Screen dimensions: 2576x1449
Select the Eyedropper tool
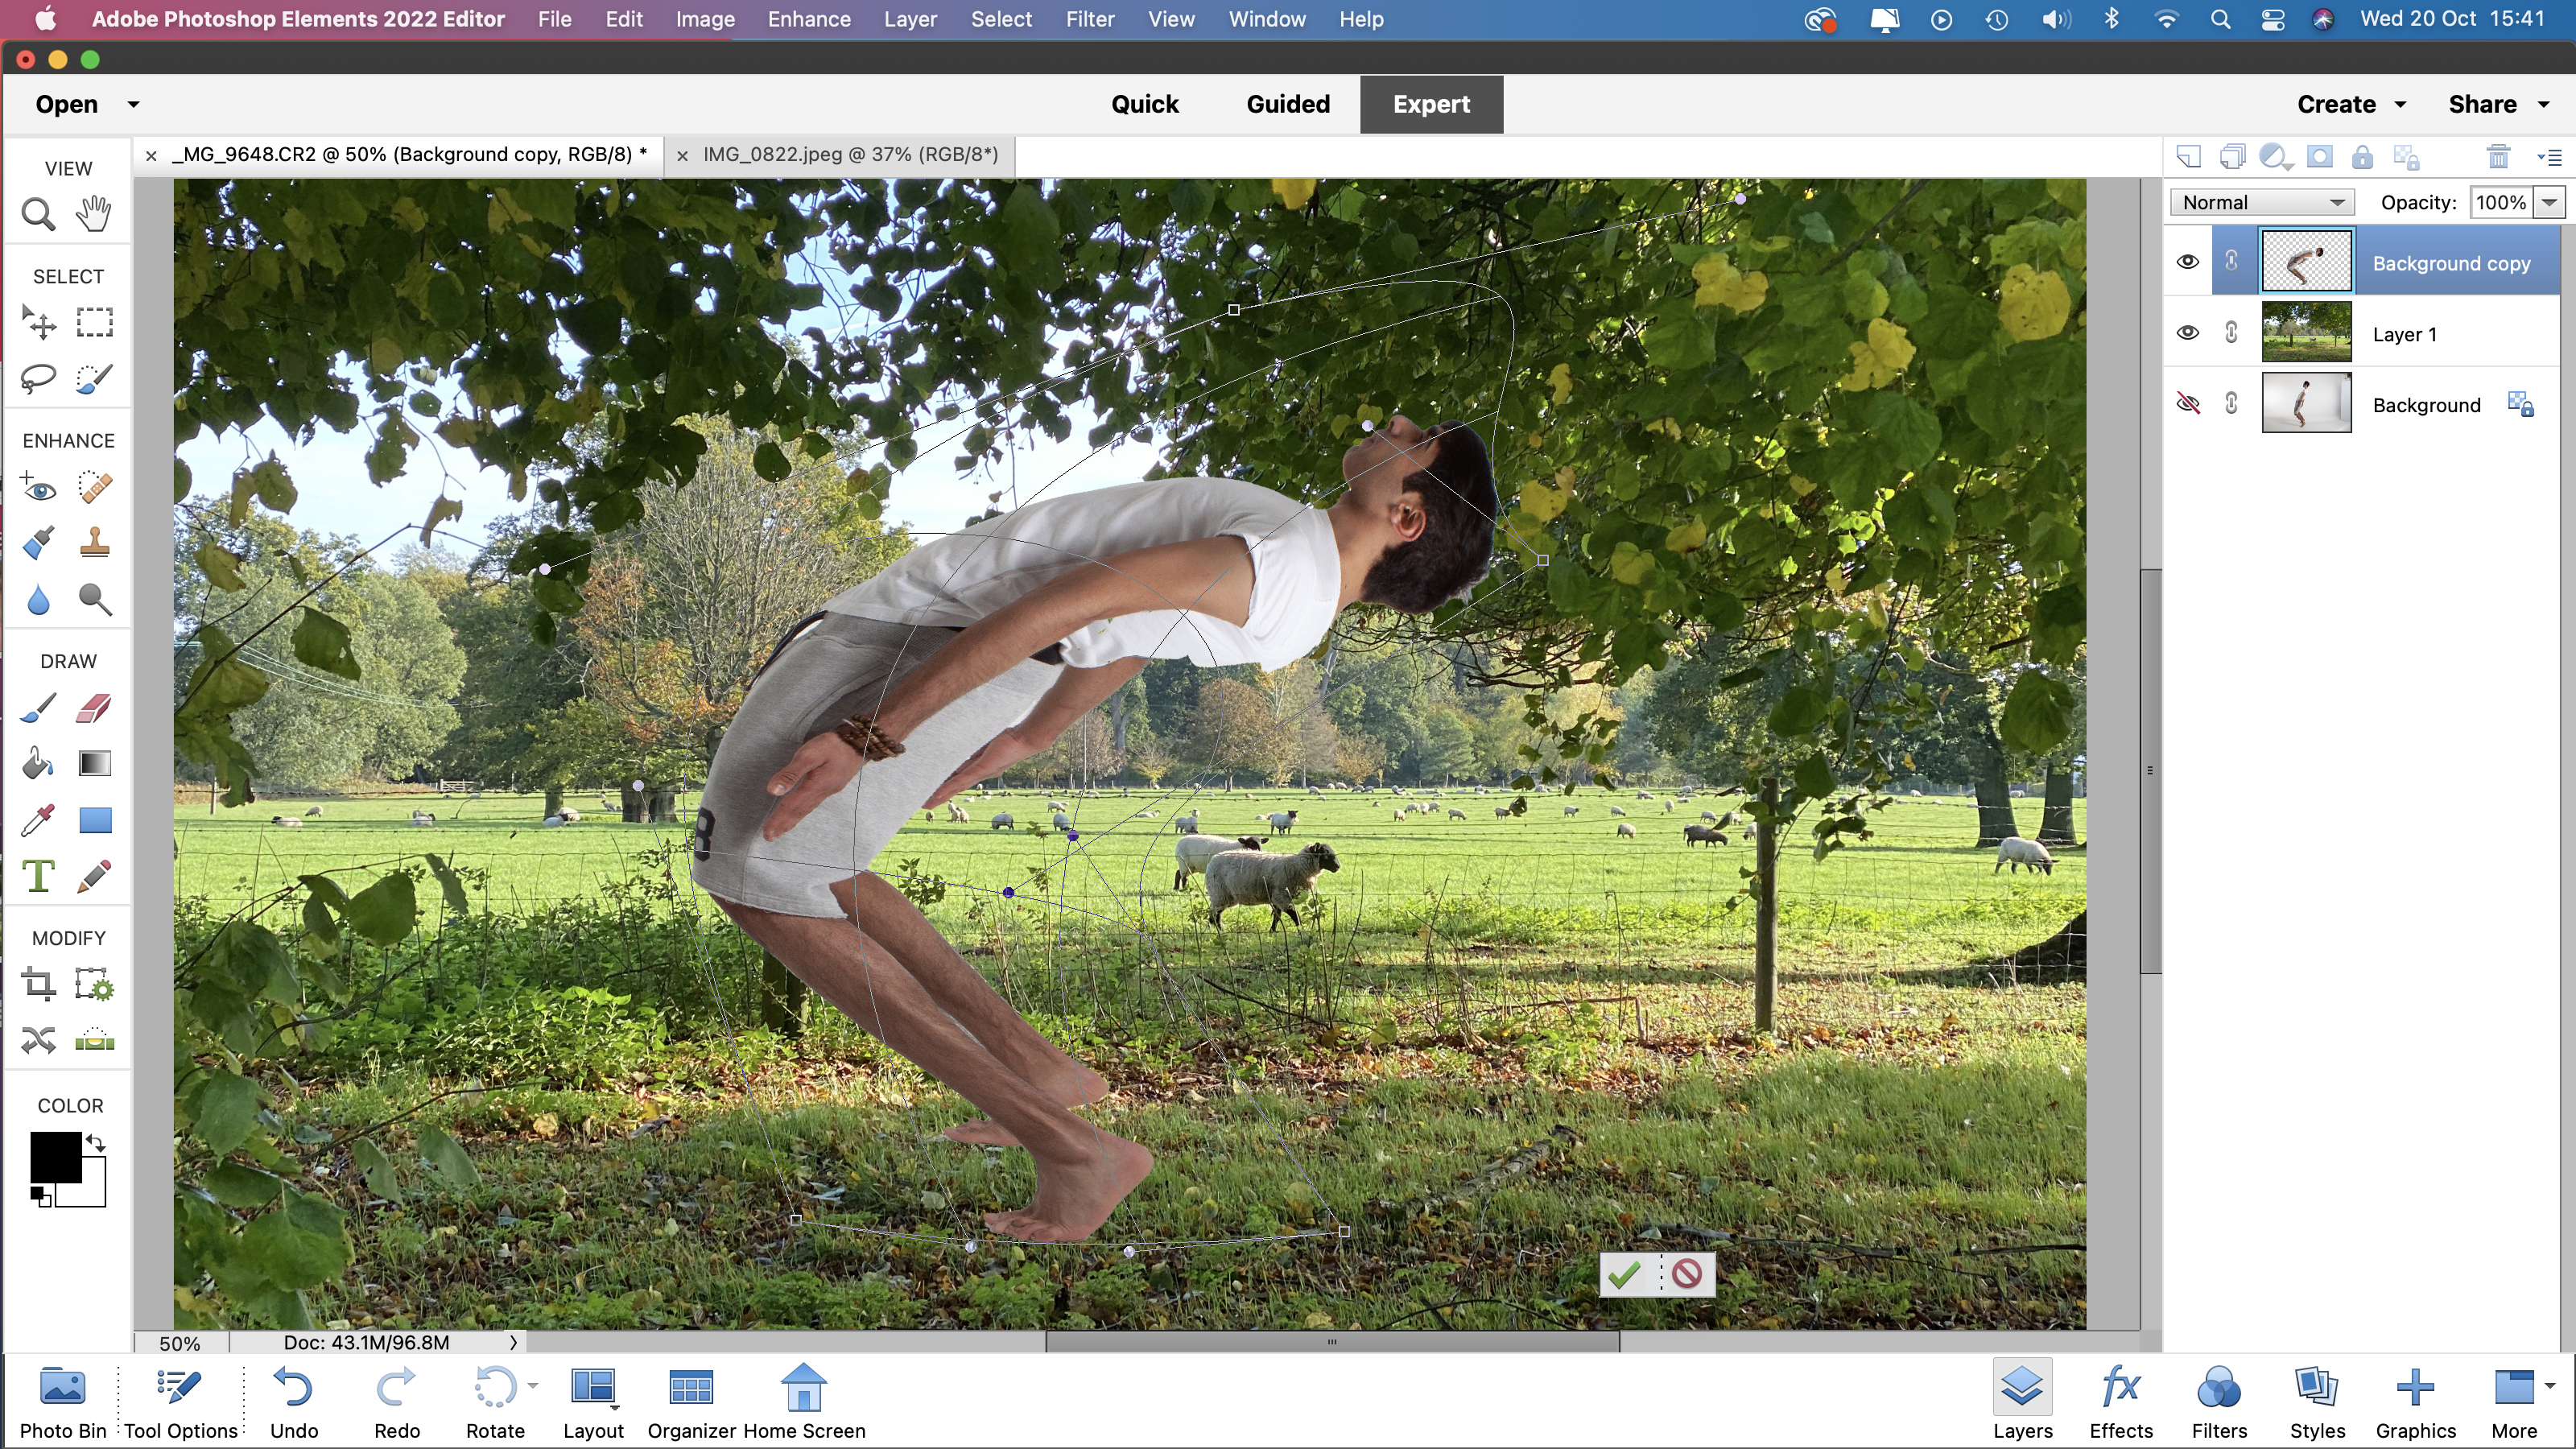pyautogui.click(x=37, y=819)
